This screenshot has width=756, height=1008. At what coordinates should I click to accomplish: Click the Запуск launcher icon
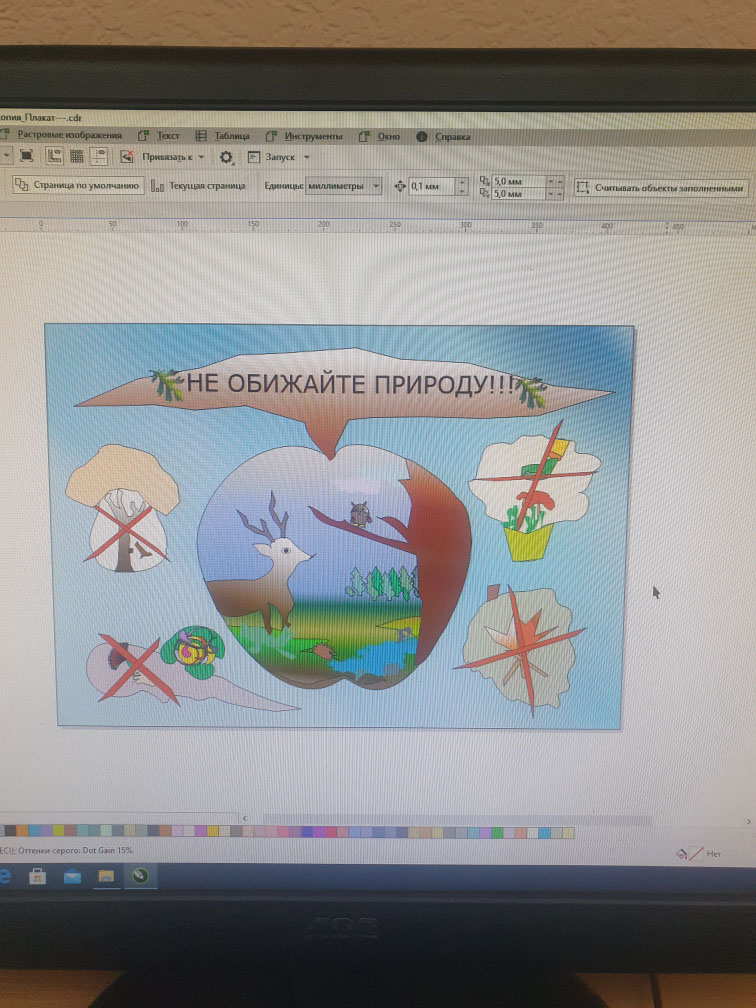coord(254,157)
